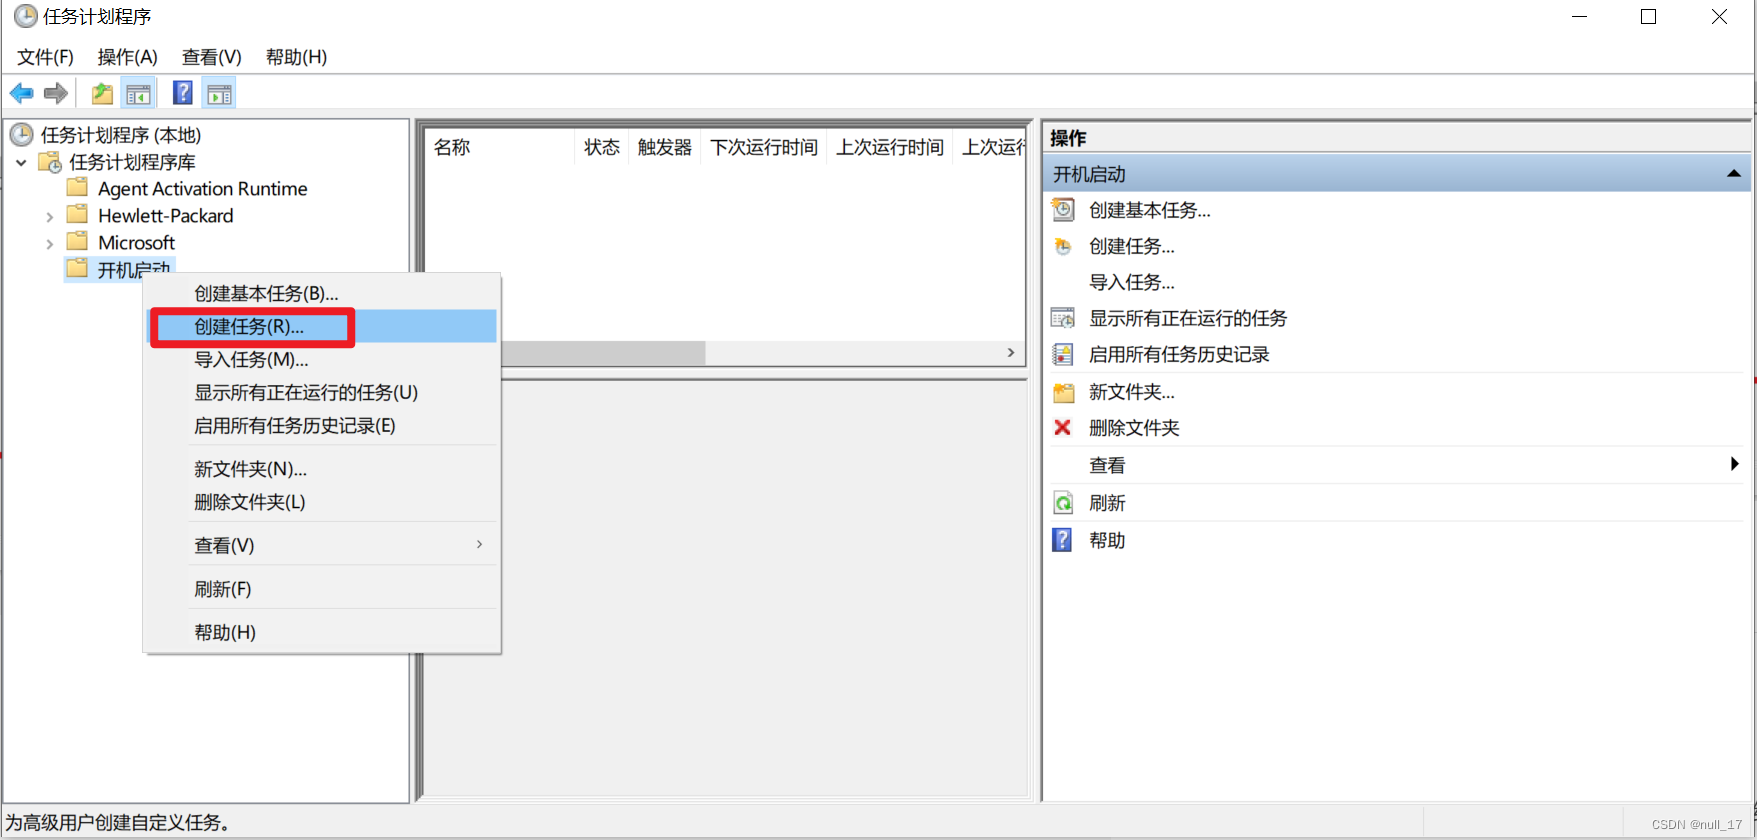The height and width of the screenshot is (840, 1757).
Task: Sort task list by 状态 column header
Action: [x=602, y=147]
